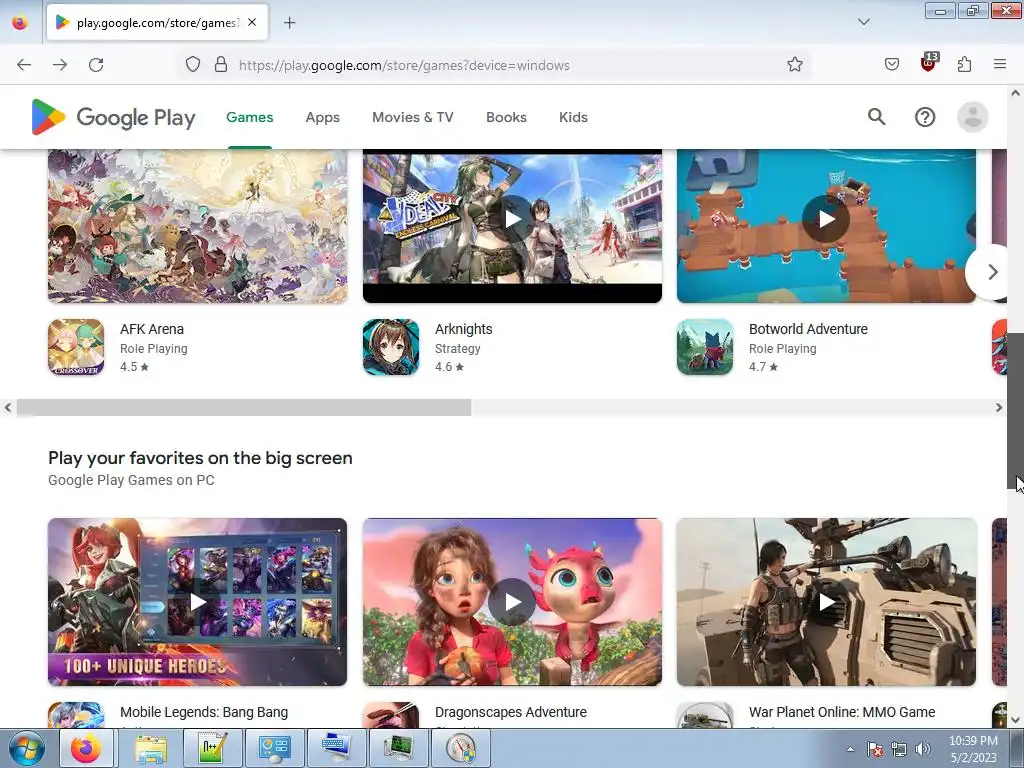Open Mobile Legends: Bang Bang title link
Image resolution: width=1024 pixels, height=768 pixels.
pos(204,712)
